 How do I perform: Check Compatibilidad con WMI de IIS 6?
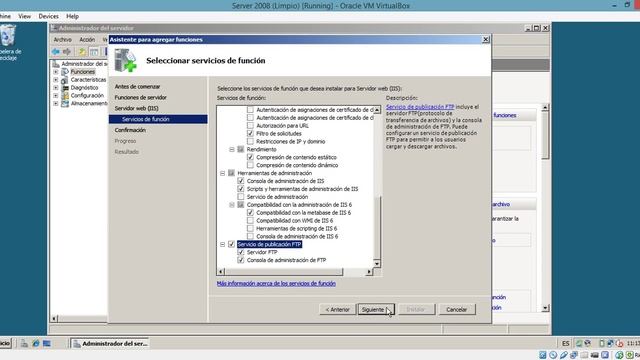click(x=250, y=220)
